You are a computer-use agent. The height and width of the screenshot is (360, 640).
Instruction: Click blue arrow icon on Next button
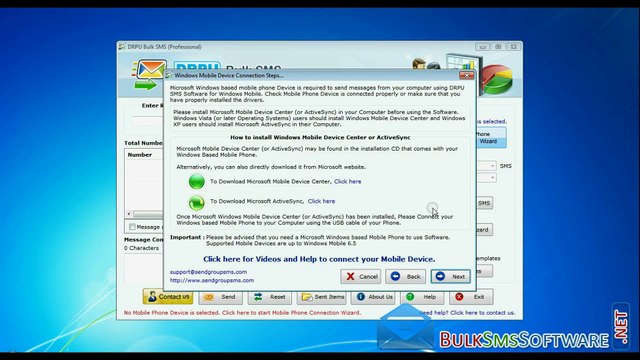tap(440, 276)
